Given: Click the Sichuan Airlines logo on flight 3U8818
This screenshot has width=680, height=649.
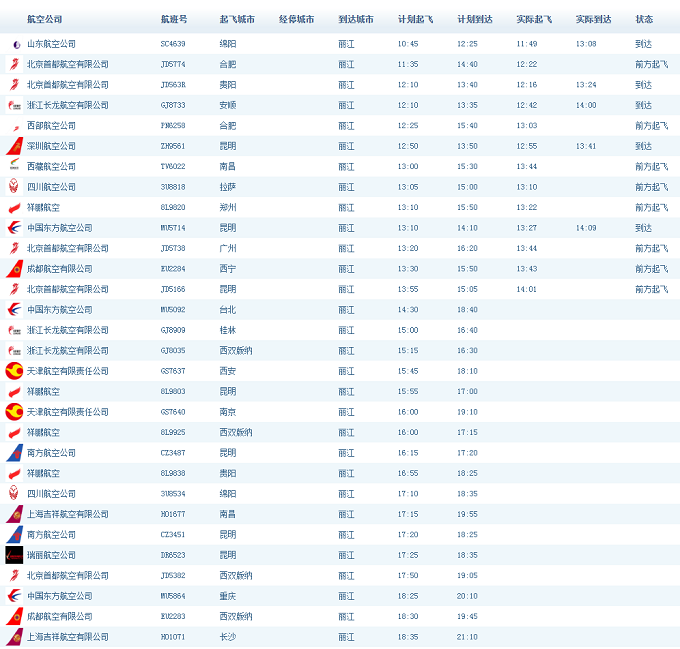Looking at the screenshot, I should coord(15,187).
